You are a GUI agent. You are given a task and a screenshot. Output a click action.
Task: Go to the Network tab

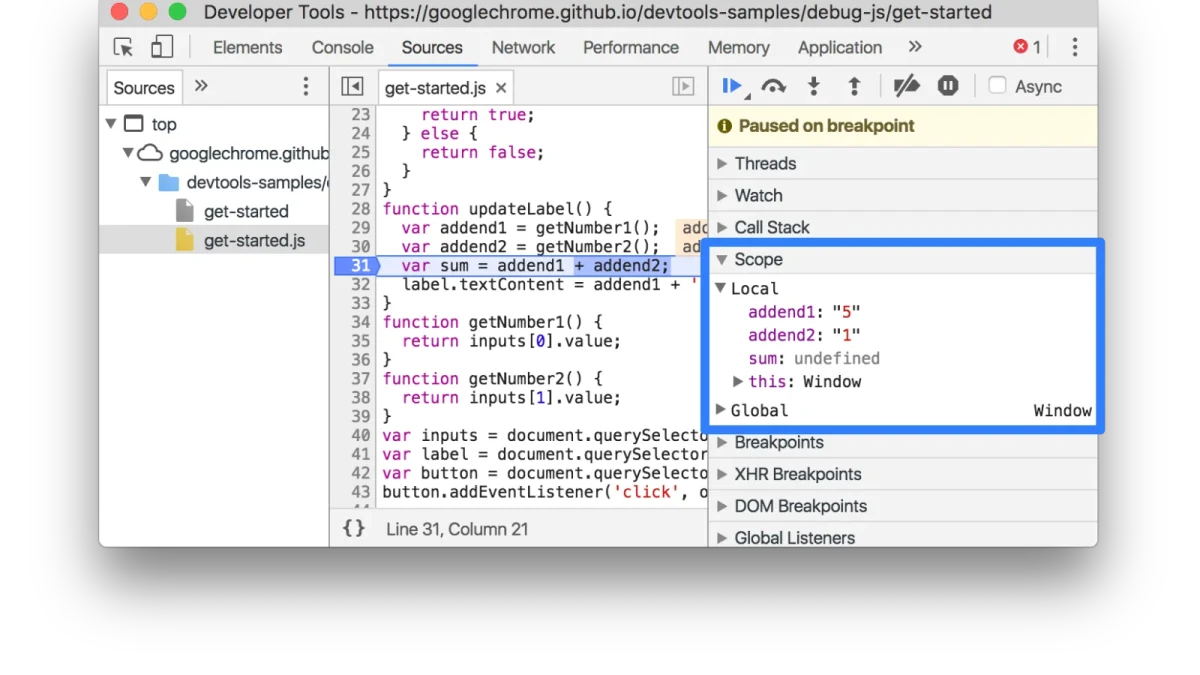pos(523,47)
